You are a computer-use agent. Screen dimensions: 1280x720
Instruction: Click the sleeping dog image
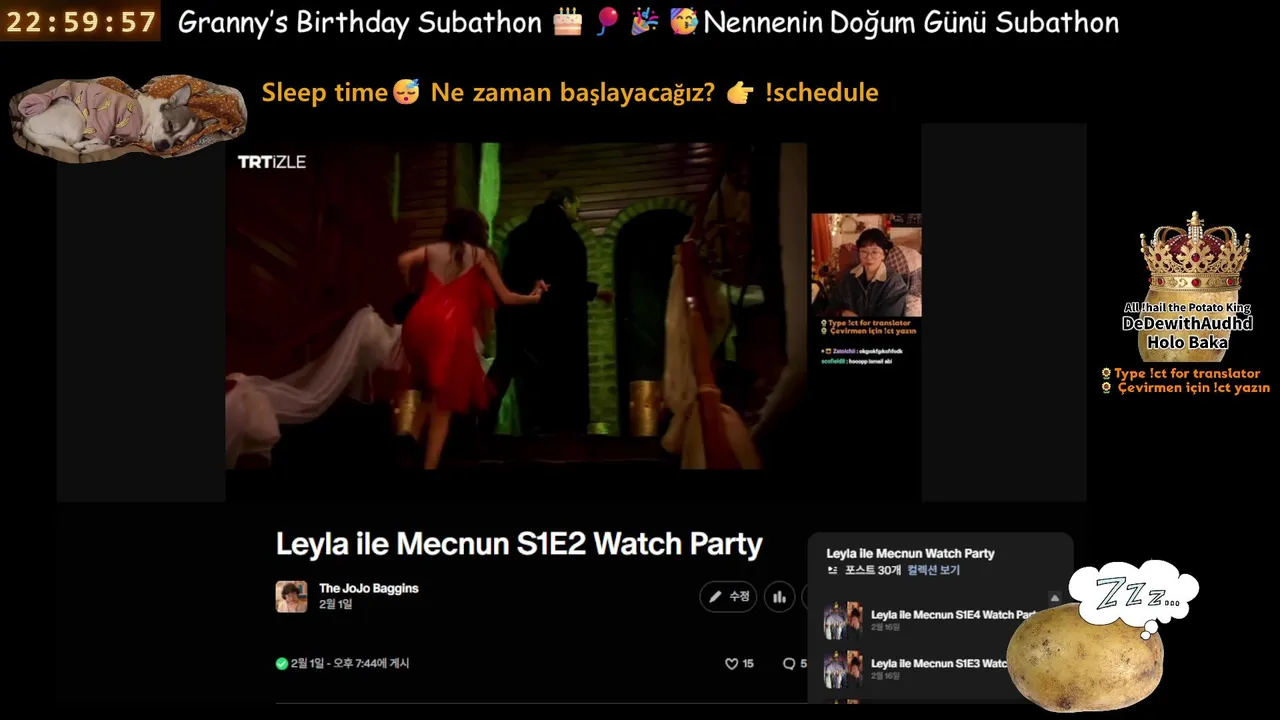128,117
